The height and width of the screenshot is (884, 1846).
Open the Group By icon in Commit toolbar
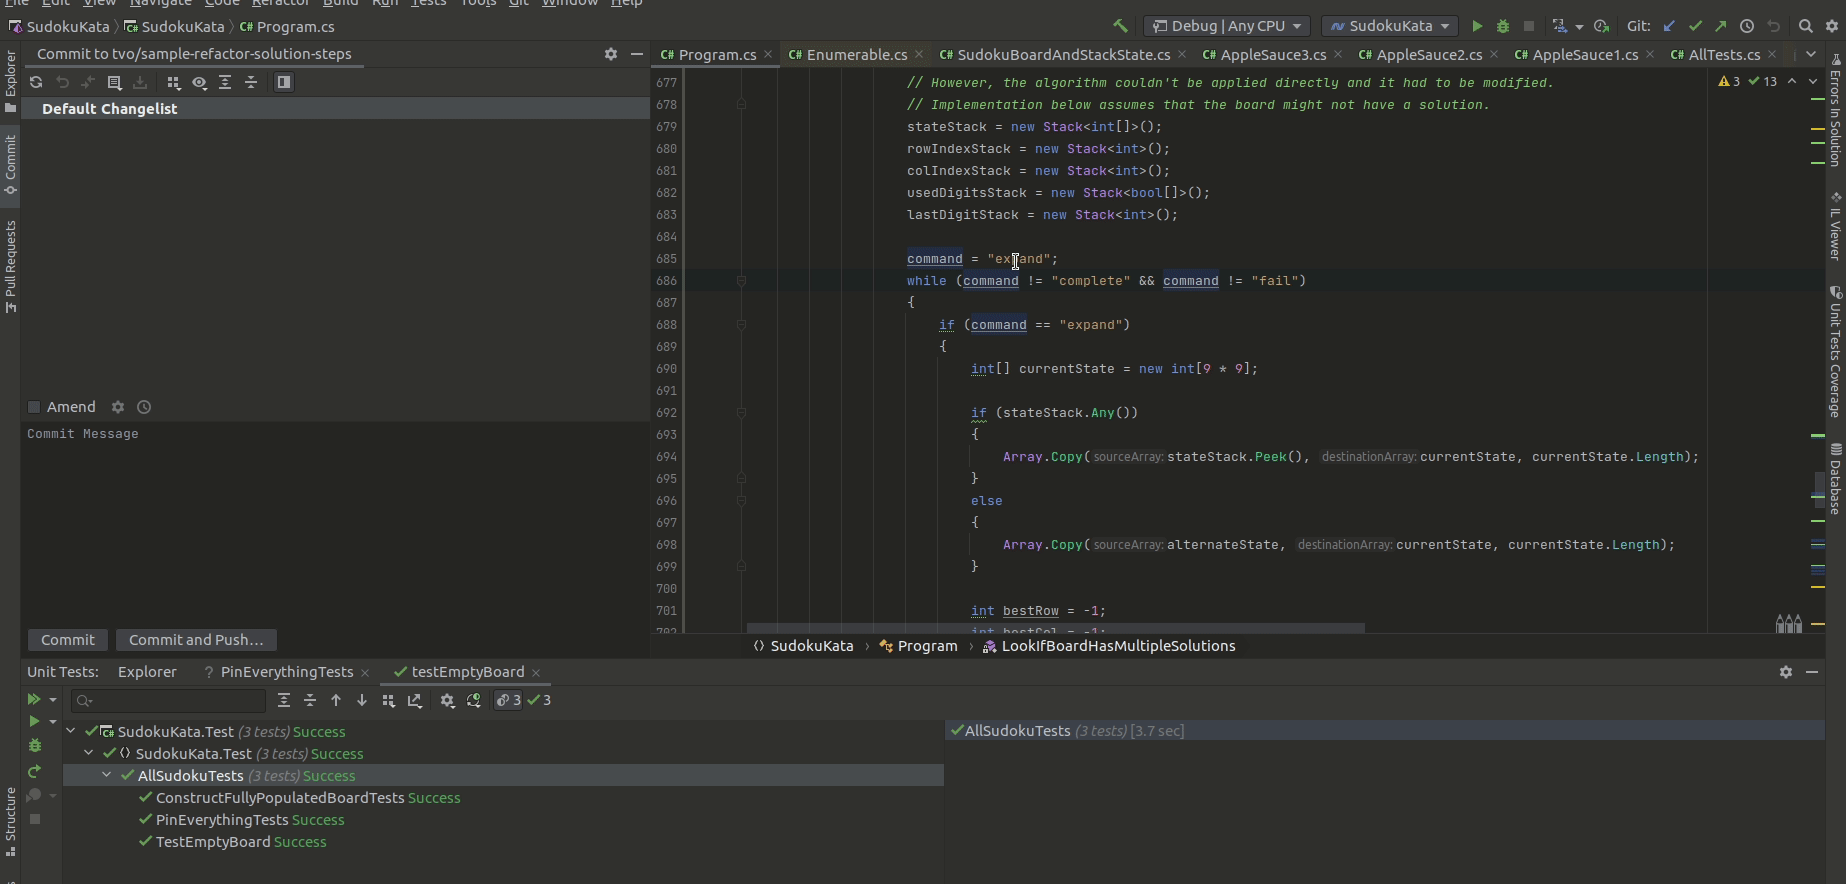(x=173, y=82)
